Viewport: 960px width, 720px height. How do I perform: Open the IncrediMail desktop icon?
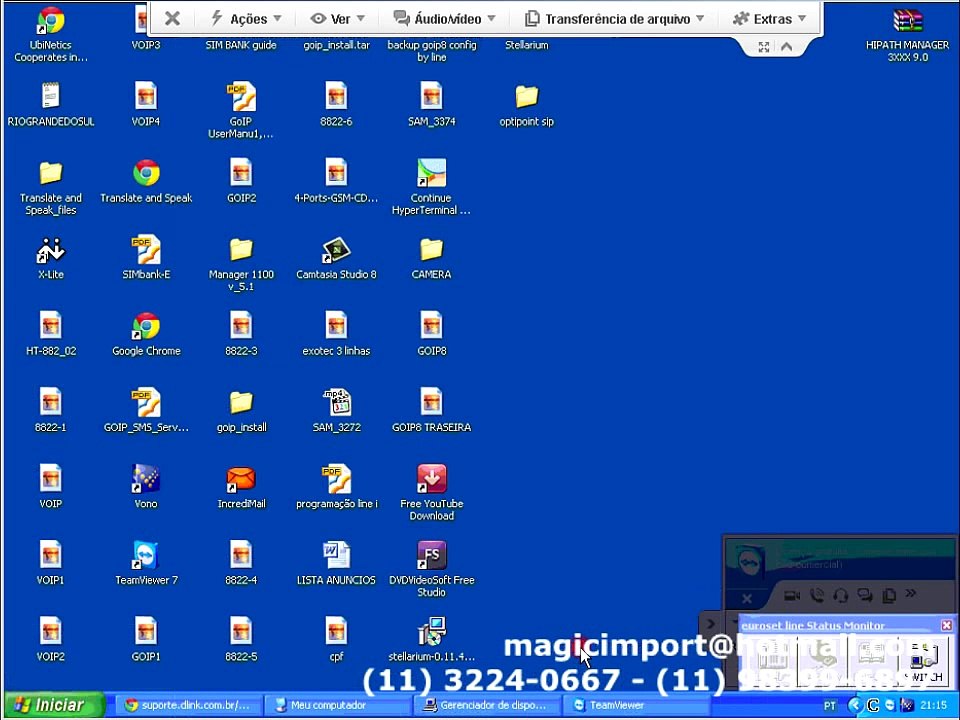[x=241, y=480]
